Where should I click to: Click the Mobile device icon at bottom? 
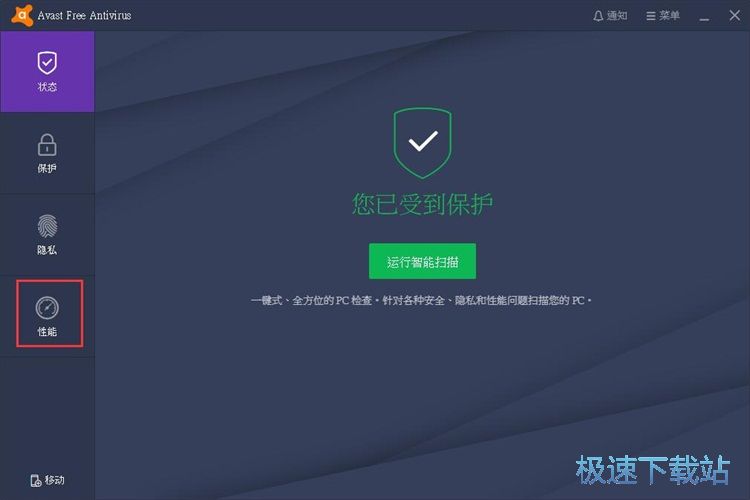(x=36, y=480)
